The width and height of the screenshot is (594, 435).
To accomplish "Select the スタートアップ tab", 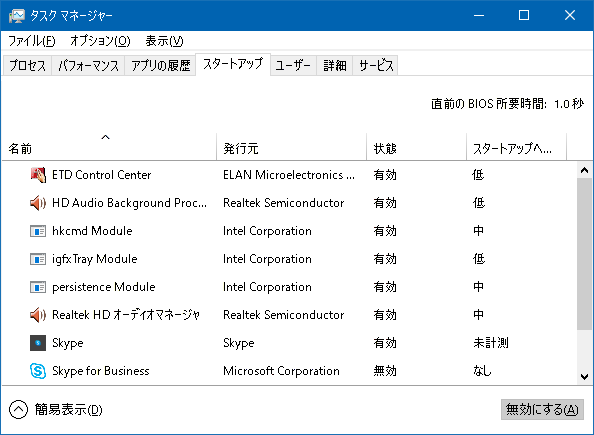I will point(233,64).
